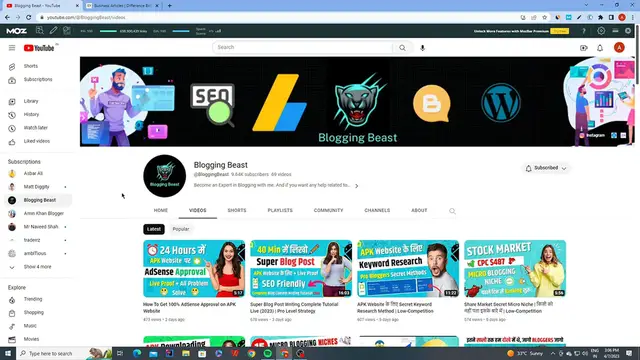Screen dimensions: 640x360
Task: Click the MOZ bar logo
Action: coord(16,31)
